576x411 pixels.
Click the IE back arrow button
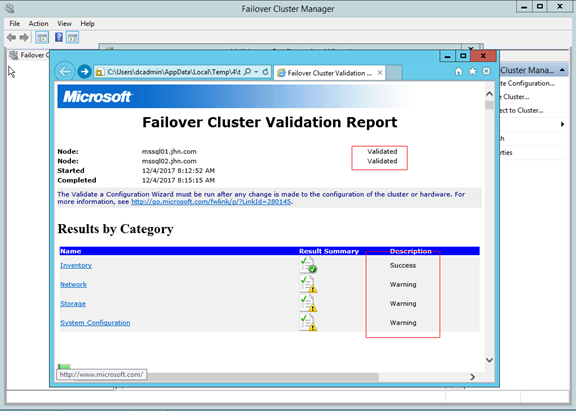pyautogui.click(x=65, y=71)
